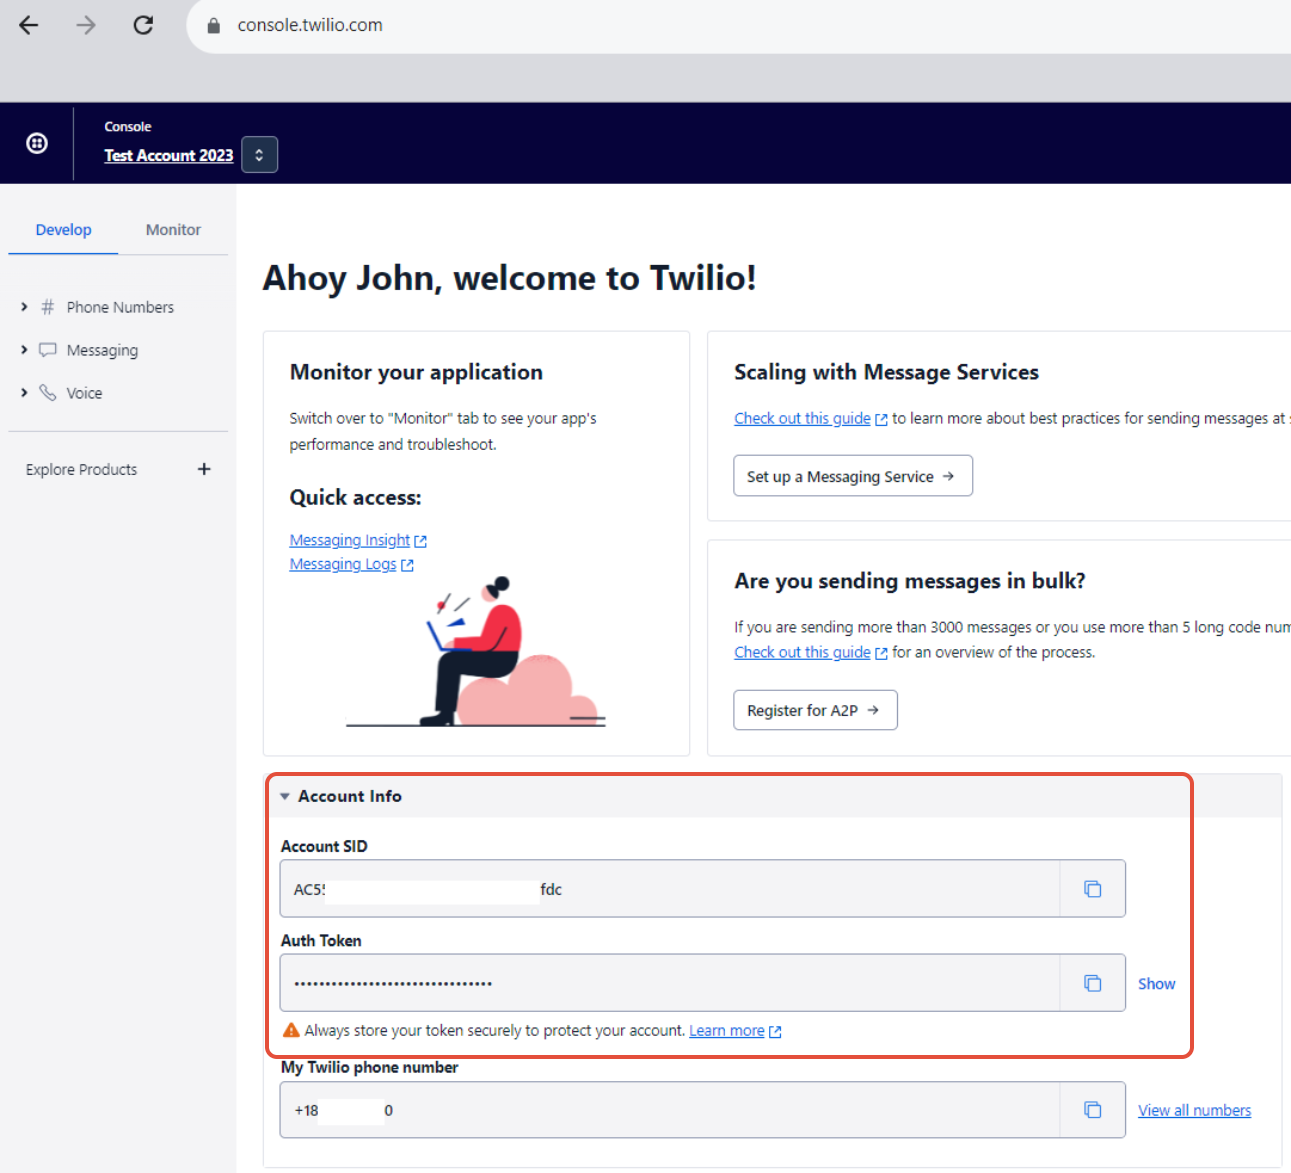
Task: Open Messaging Insight link
Action: pos(350,540)
